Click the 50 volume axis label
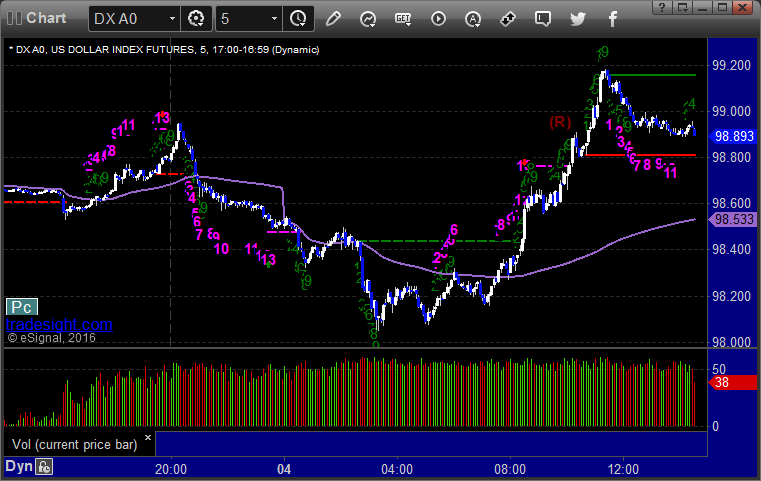This screenshot has height=481, width=761. tap(719, 369)
